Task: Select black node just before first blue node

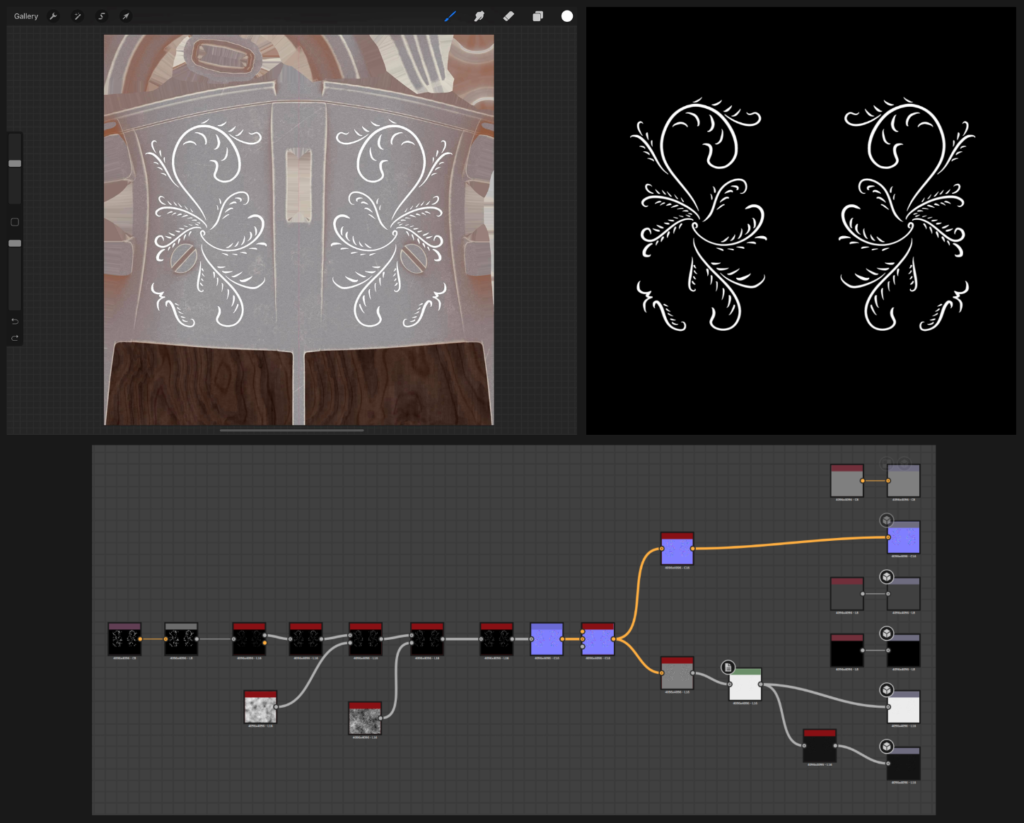Action: click(496, 639)
